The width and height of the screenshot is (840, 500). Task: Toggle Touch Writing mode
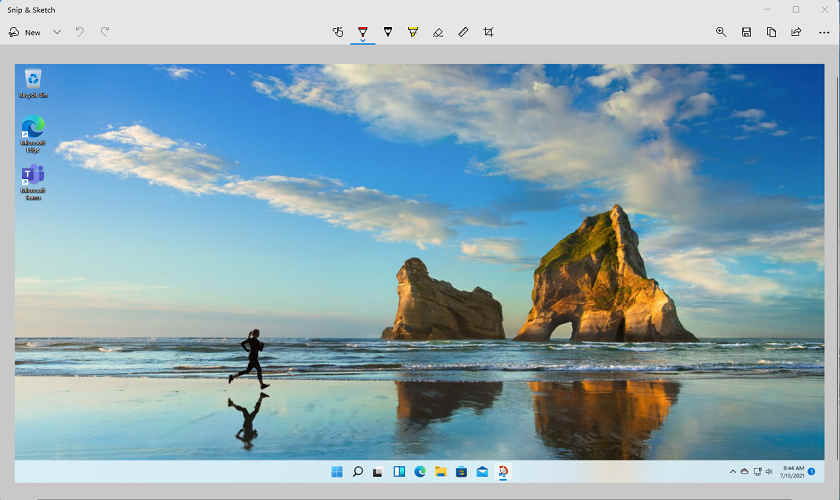[338, 32]
